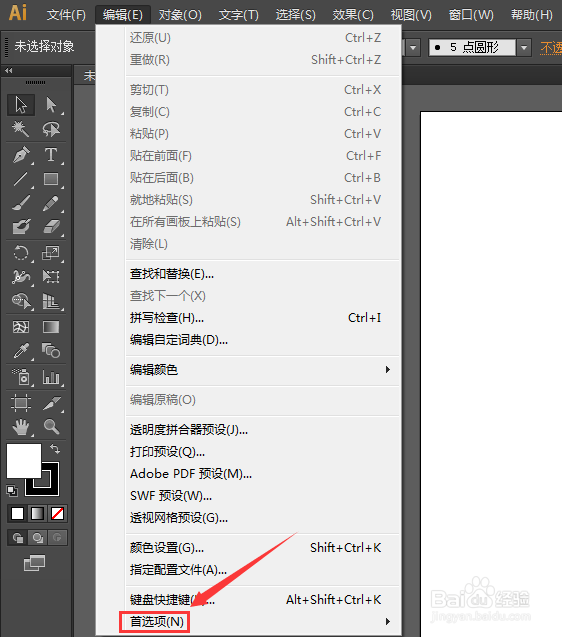Select the Slice tool

(51, 402)
